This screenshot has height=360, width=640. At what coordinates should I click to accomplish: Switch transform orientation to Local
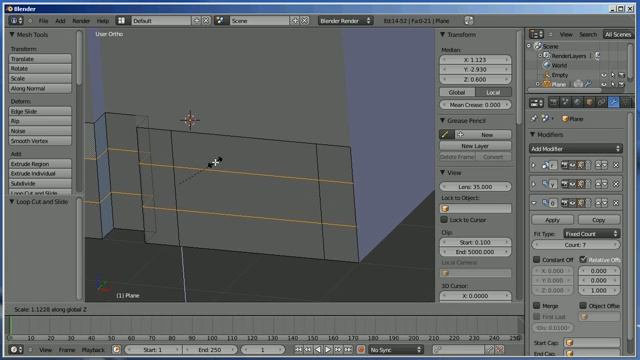[x=493, y=92]
